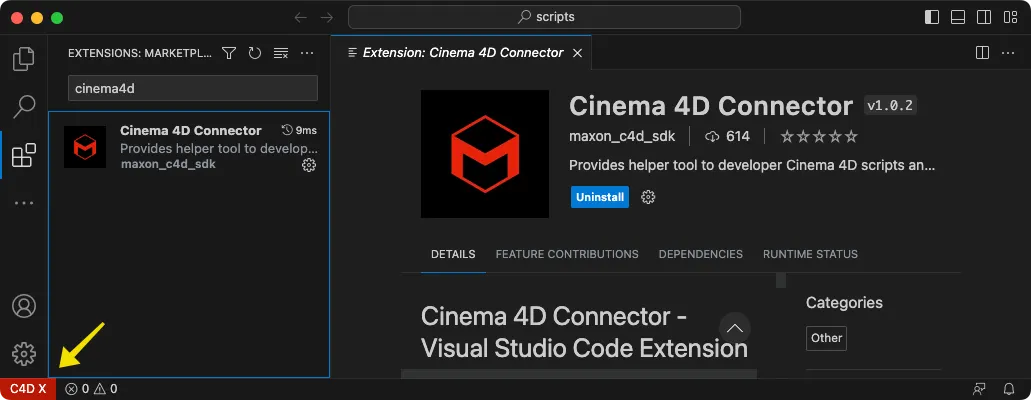1031x400 pixels.
Task: Go back with the left arrow
Action: pos(300,17)
